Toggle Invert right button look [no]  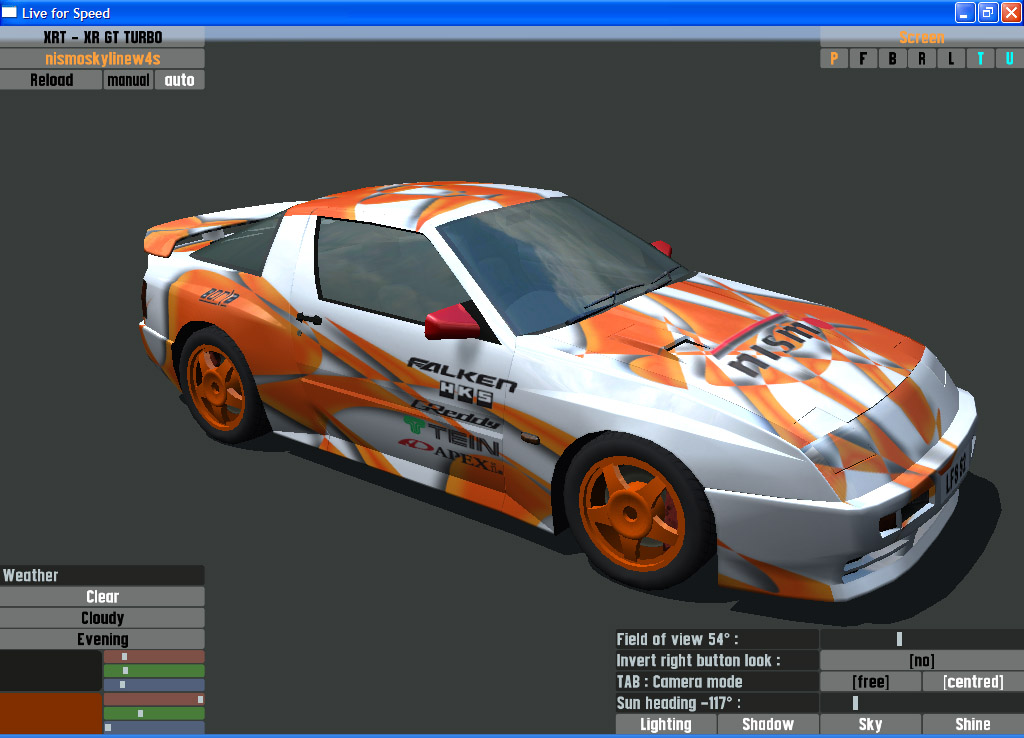pyautogui.click(x=921, y=660)
